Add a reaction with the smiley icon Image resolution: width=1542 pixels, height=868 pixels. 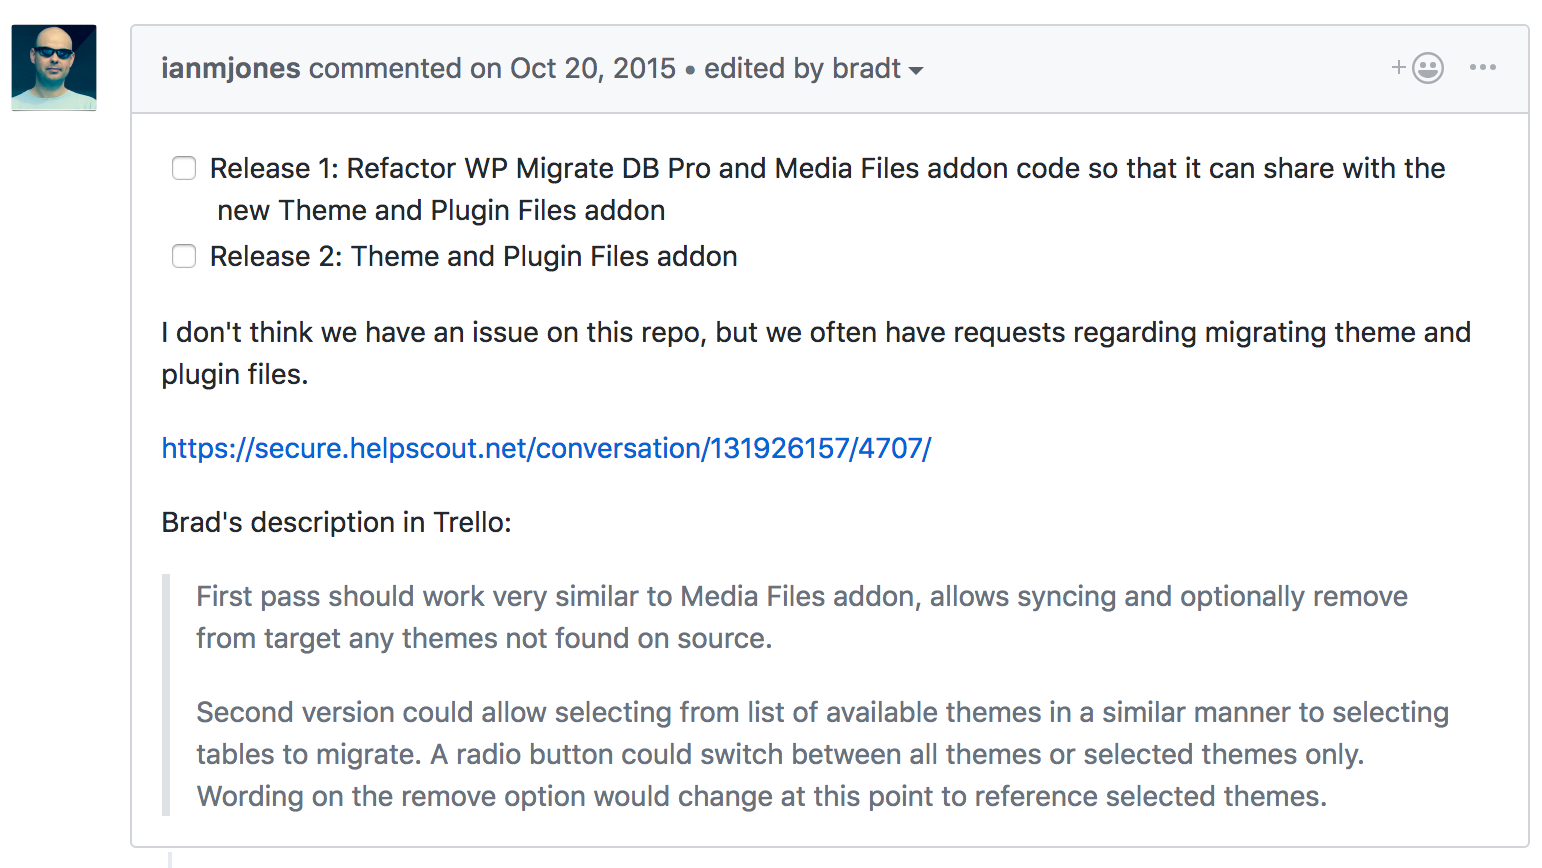[x=1418, y=68]
